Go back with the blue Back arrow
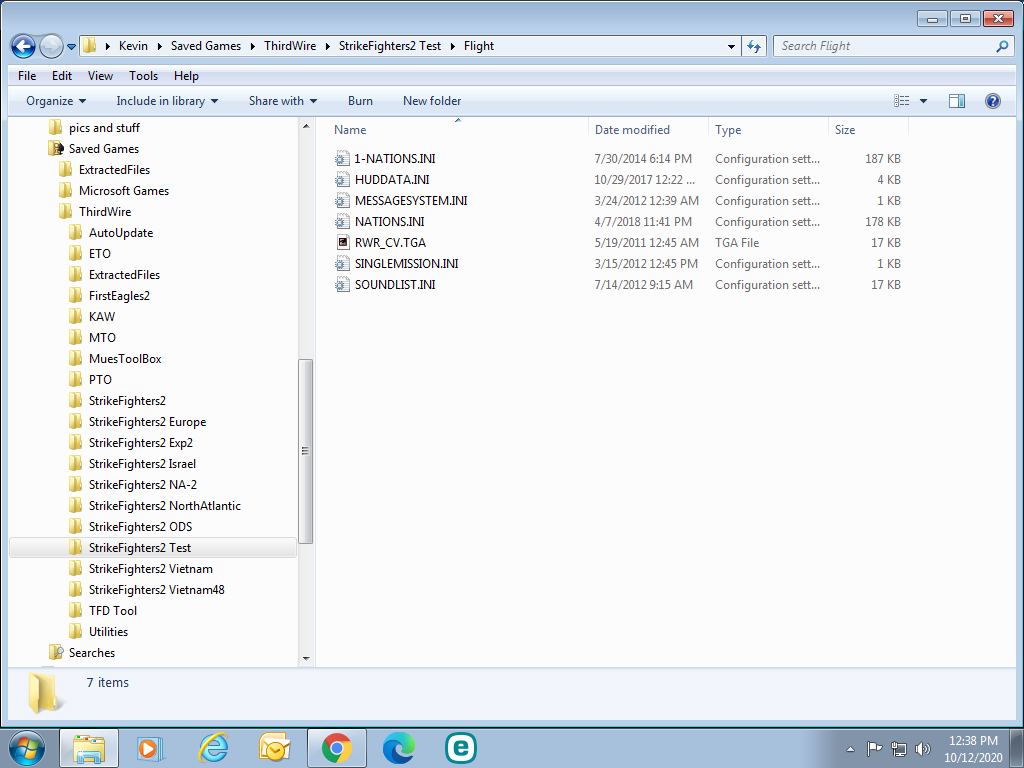Viewport: 1024px width, 768px height. coord(24,46)
